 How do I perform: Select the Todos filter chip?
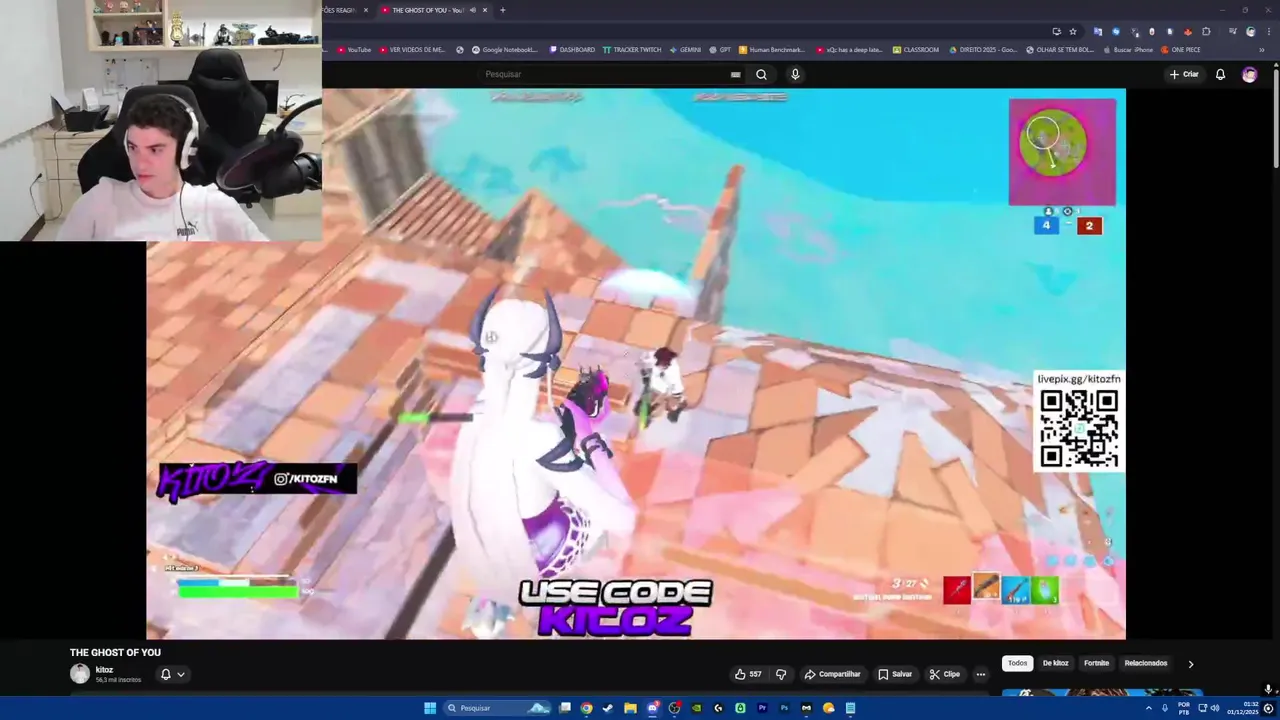[1017, 663]
